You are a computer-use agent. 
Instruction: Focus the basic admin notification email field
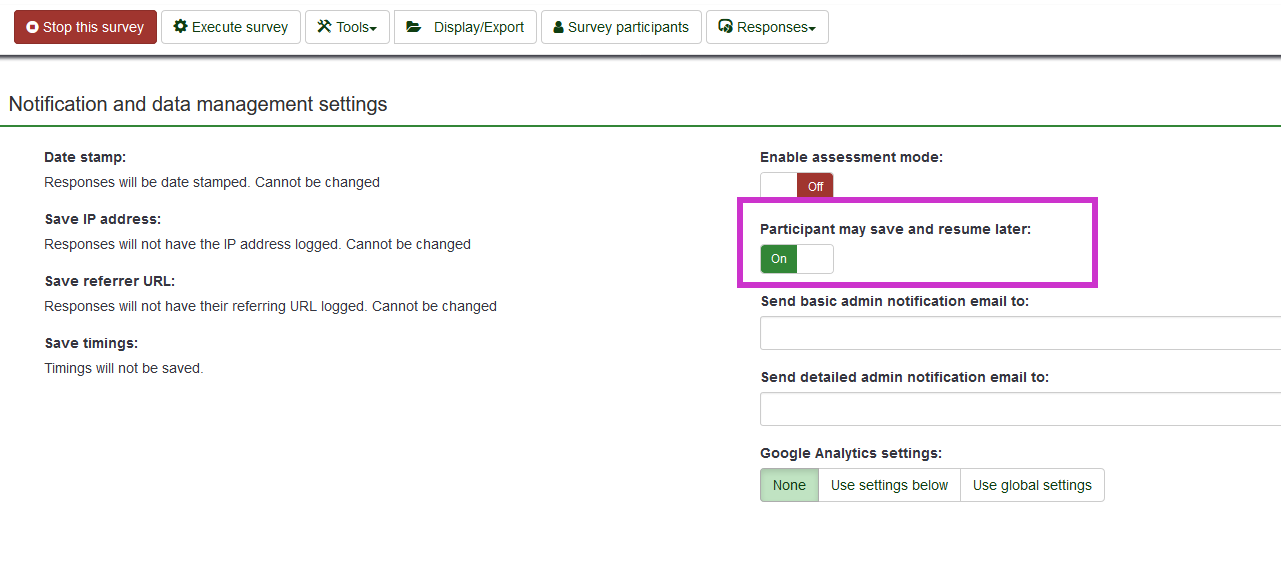[1020, 333]
